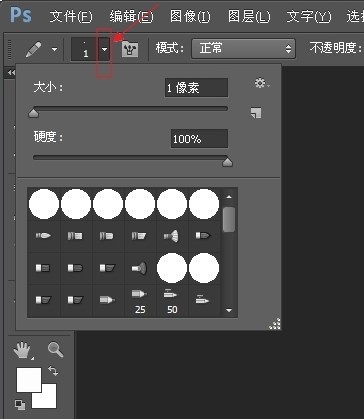Click the Ps application logo
Viewport: 364px width, 419px height.
[x=21, y=15]
